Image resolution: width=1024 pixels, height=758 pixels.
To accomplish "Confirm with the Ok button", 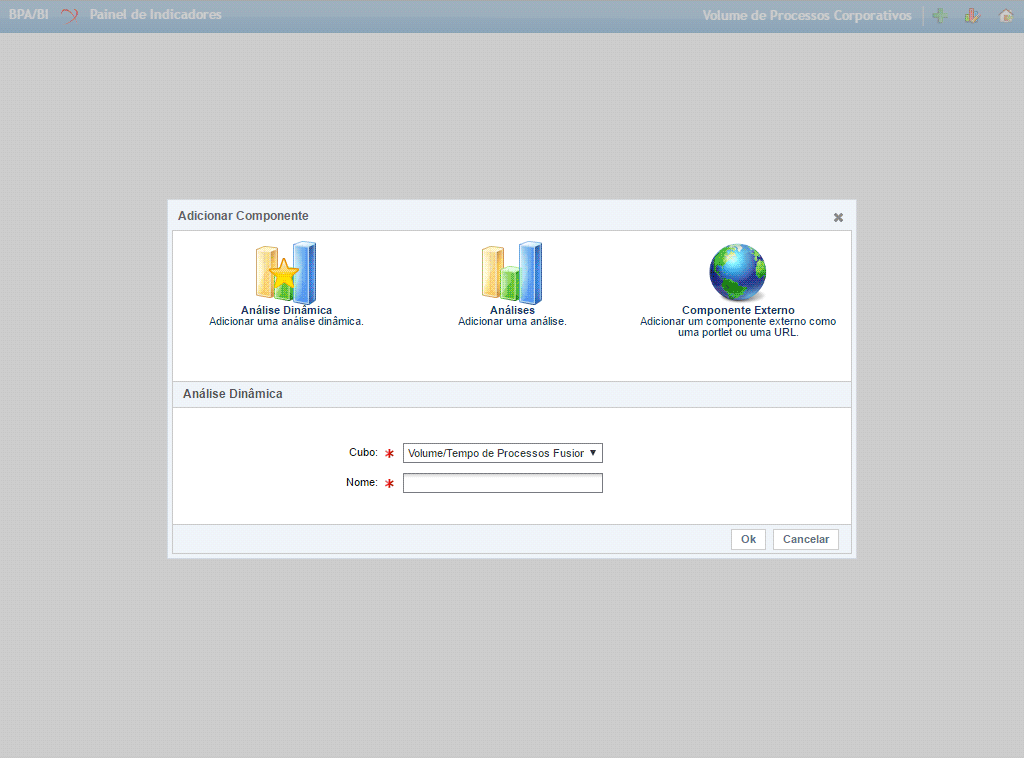I will [x=748, y=539].
